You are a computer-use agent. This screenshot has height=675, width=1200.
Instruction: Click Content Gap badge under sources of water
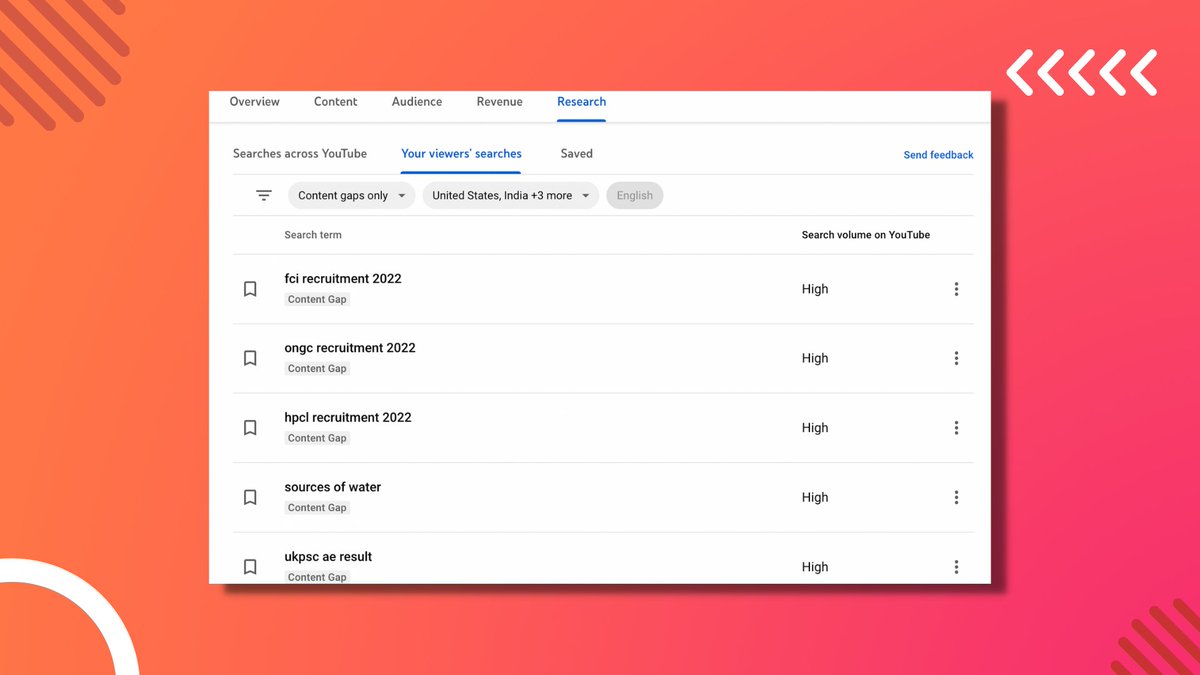click(317, 508)
